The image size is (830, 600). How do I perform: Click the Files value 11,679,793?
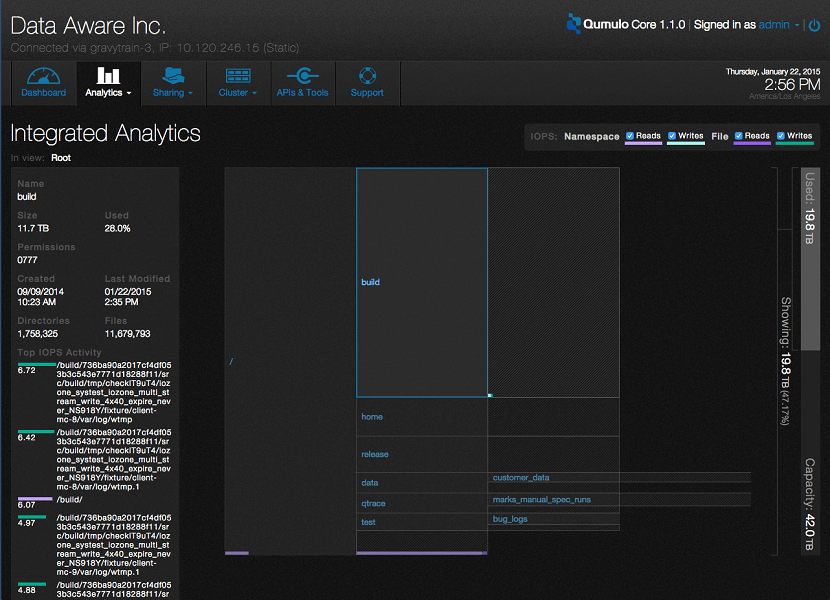pyautogui.click(x=128, y=334)
